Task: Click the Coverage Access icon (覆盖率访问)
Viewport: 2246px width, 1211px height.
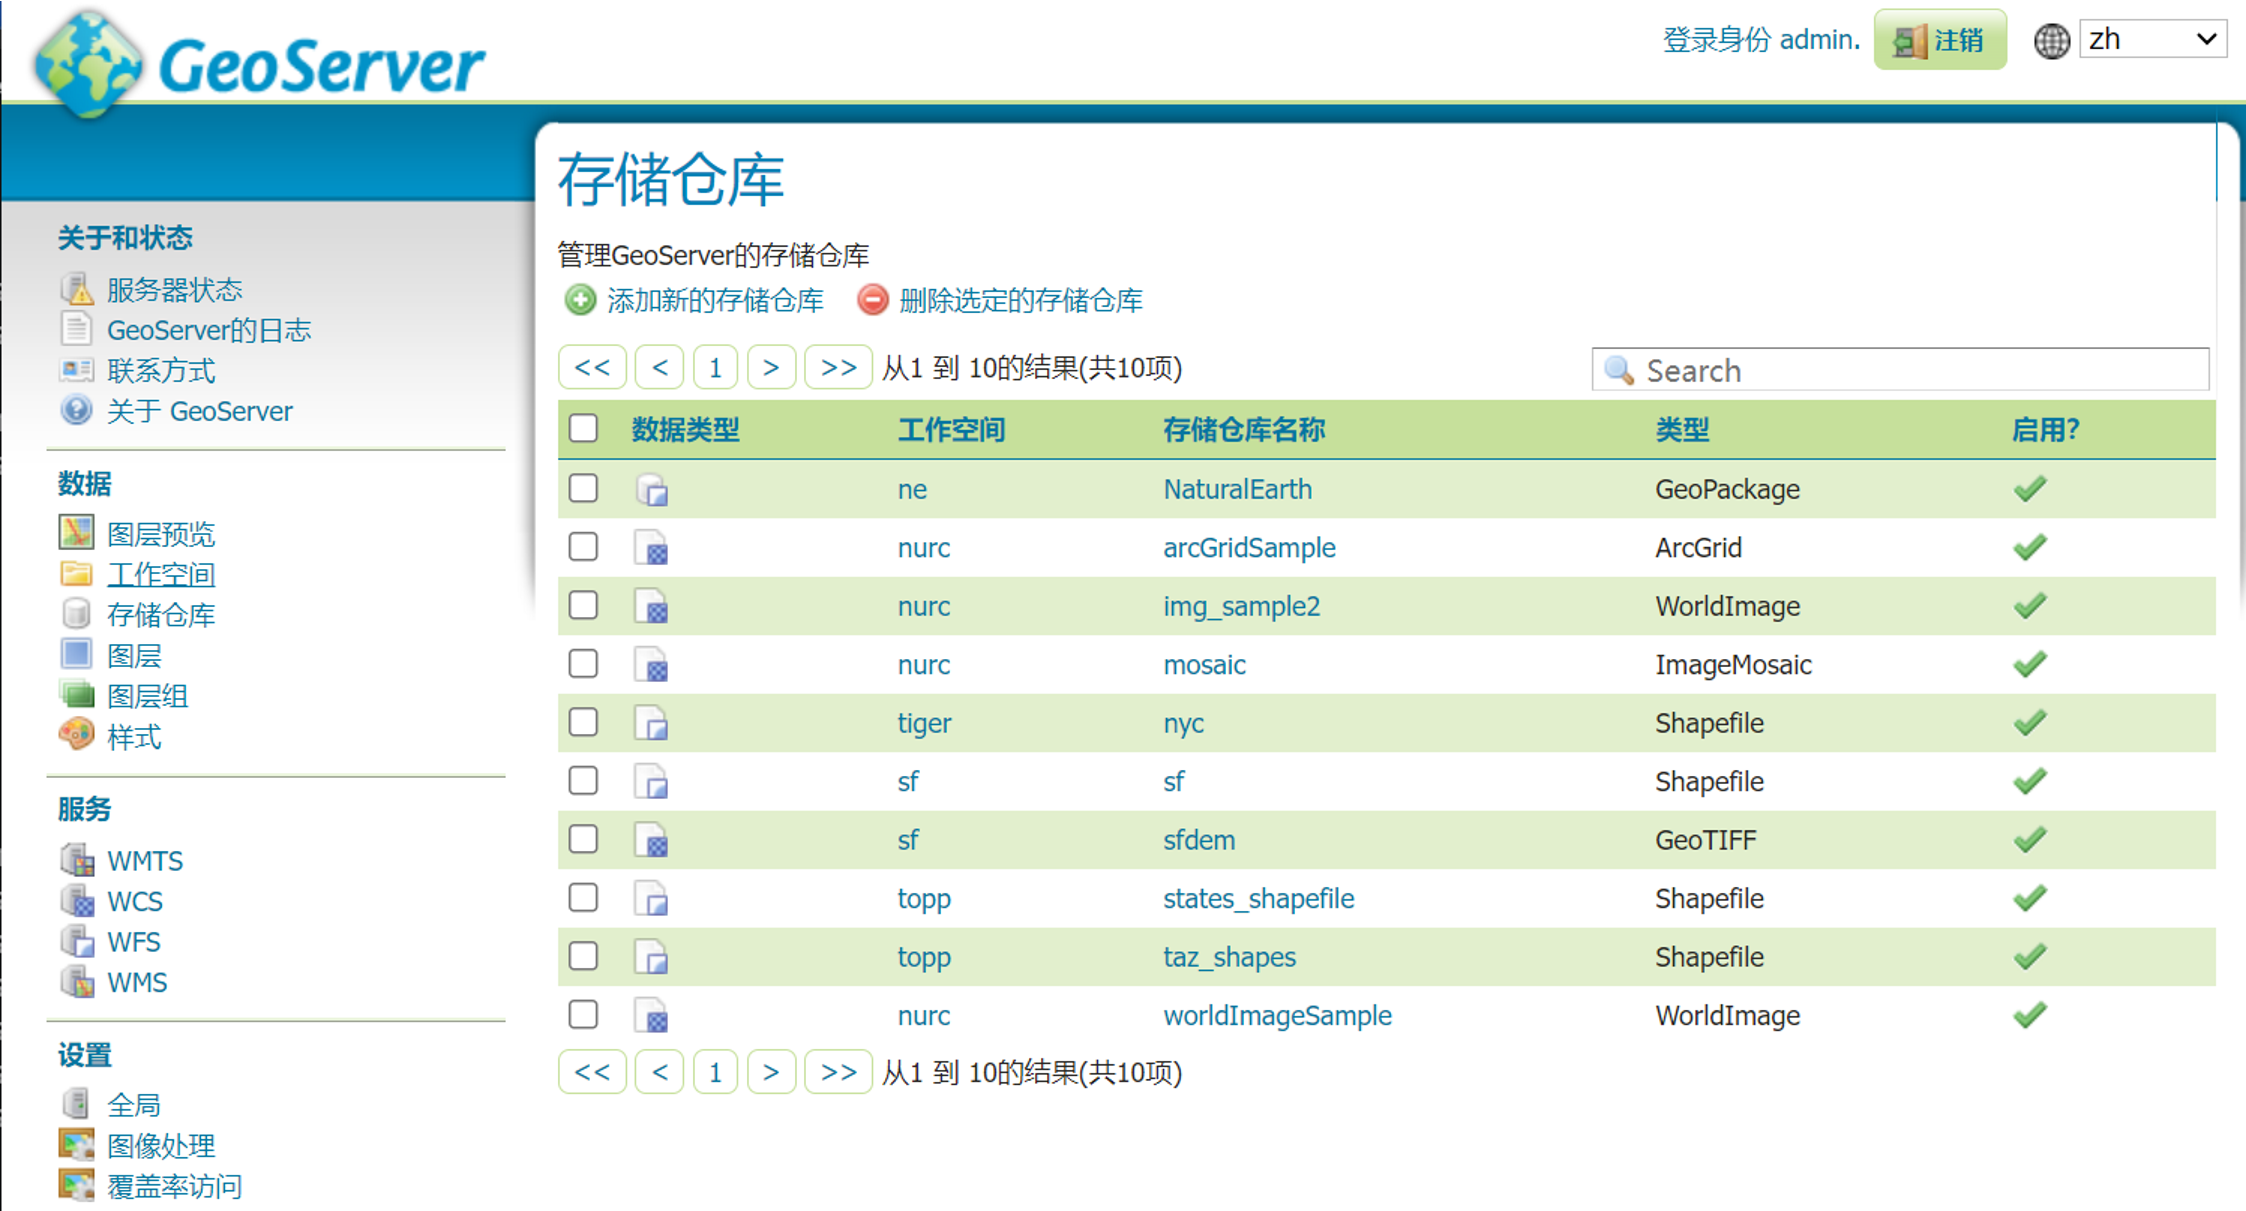Action: tap(77, 1186)
